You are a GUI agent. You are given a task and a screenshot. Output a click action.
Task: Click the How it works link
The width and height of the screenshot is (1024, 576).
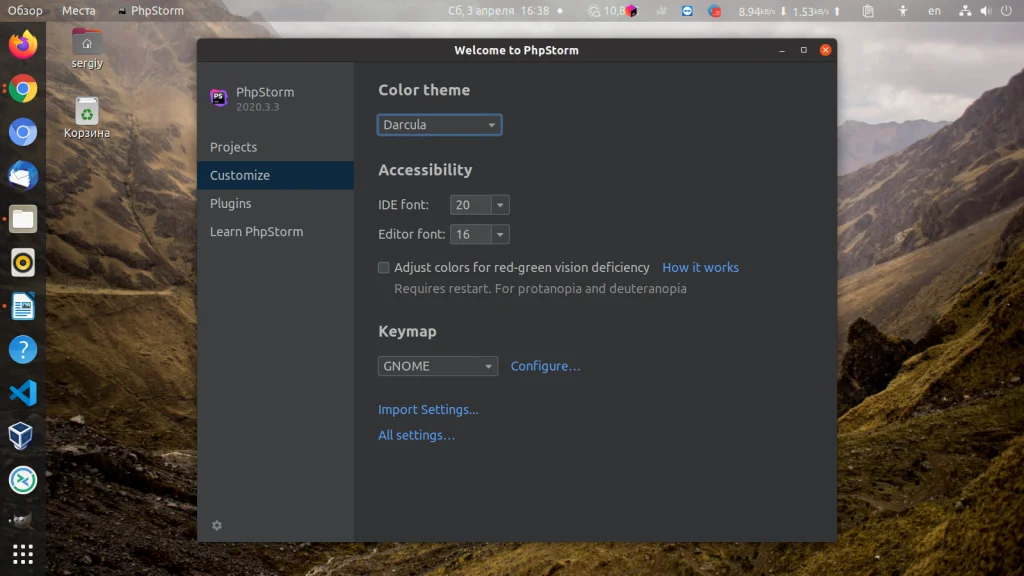[700, 267]
